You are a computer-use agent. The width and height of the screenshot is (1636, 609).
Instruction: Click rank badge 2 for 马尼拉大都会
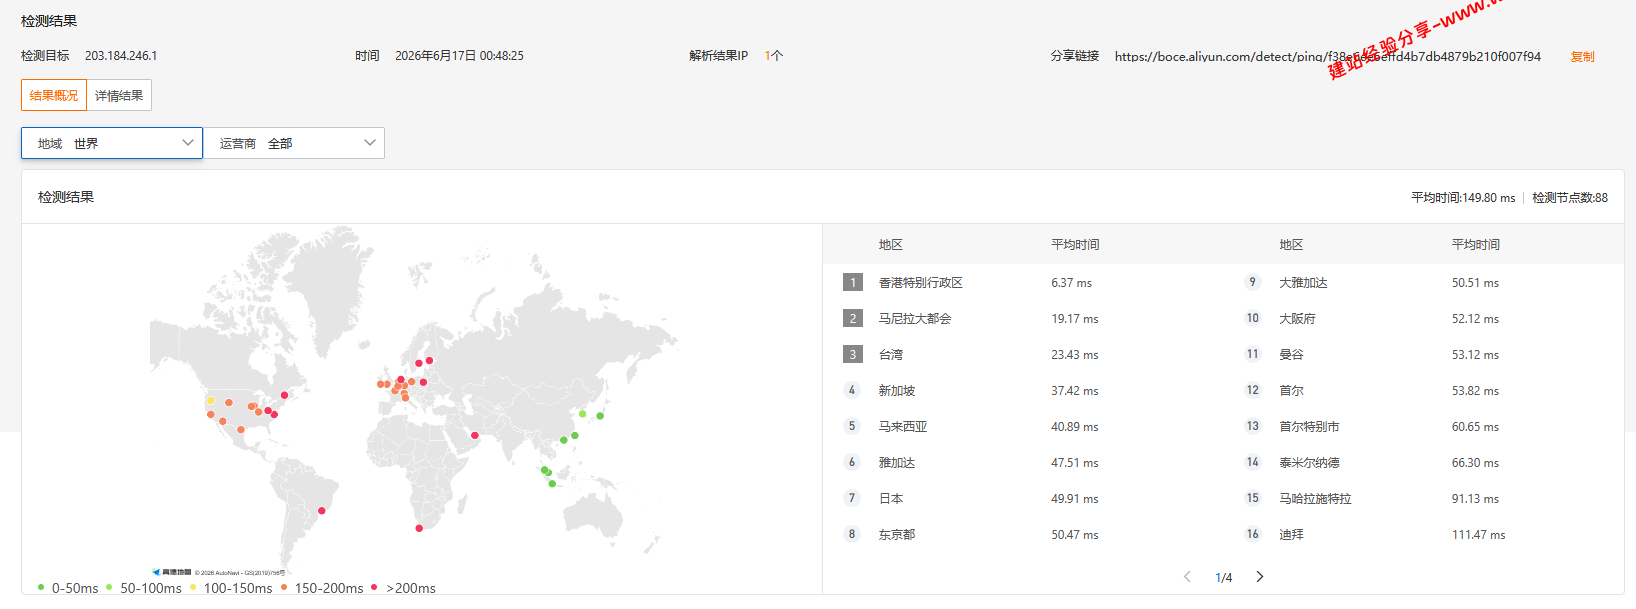coord(852,319)
